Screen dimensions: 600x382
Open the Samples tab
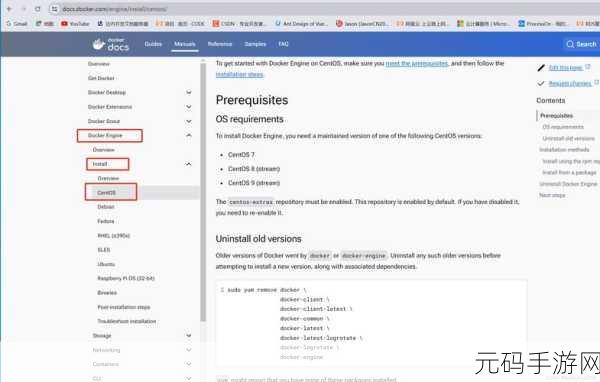tap(255, 44)
